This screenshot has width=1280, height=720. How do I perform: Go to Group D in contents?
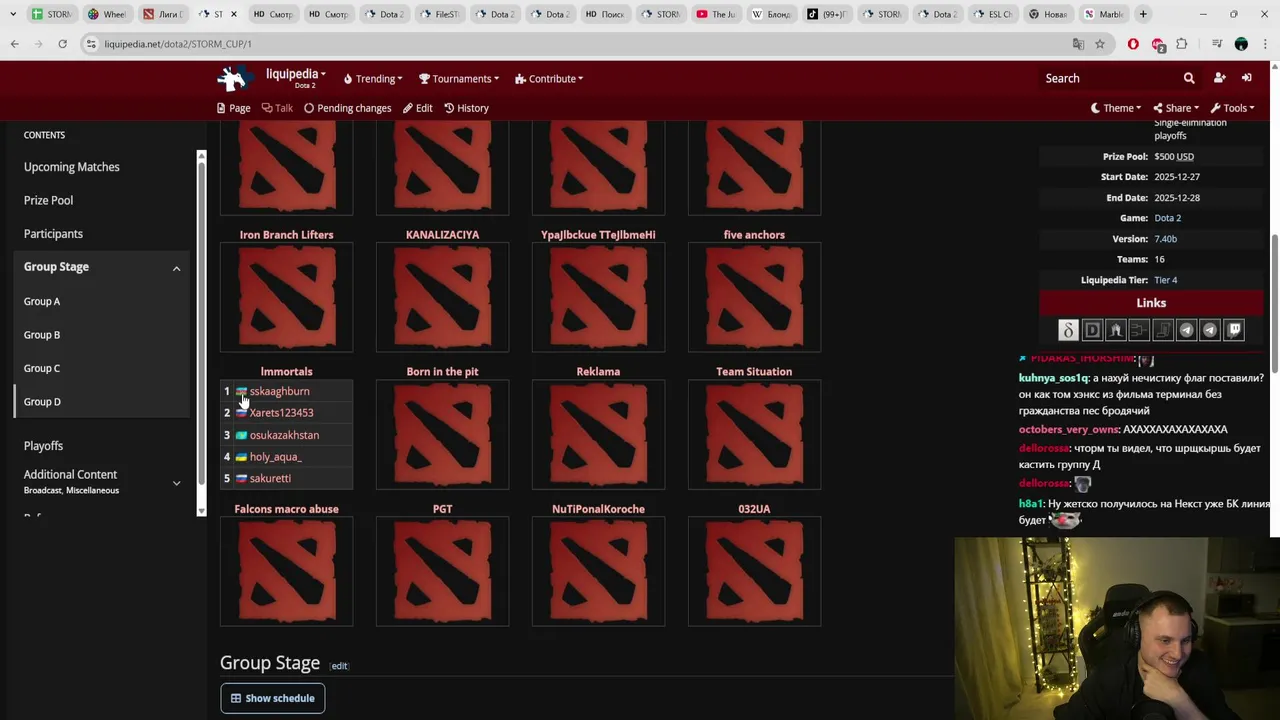click(42, 402)
